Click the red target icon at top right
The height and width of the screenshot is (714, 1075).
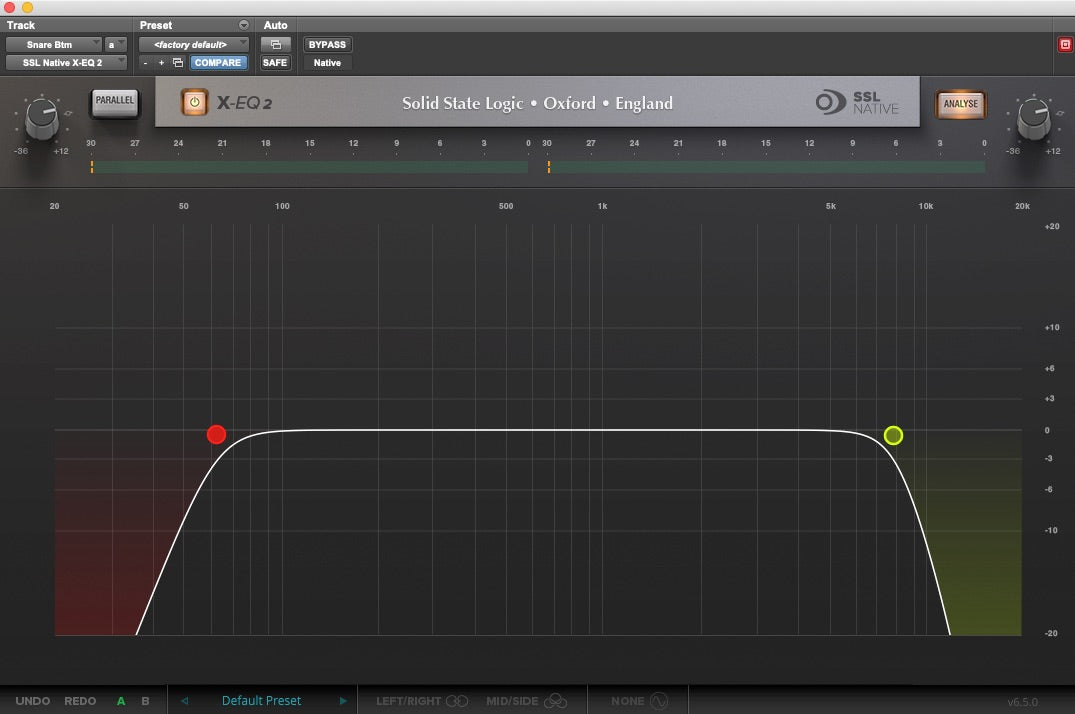click(1065, 45)
